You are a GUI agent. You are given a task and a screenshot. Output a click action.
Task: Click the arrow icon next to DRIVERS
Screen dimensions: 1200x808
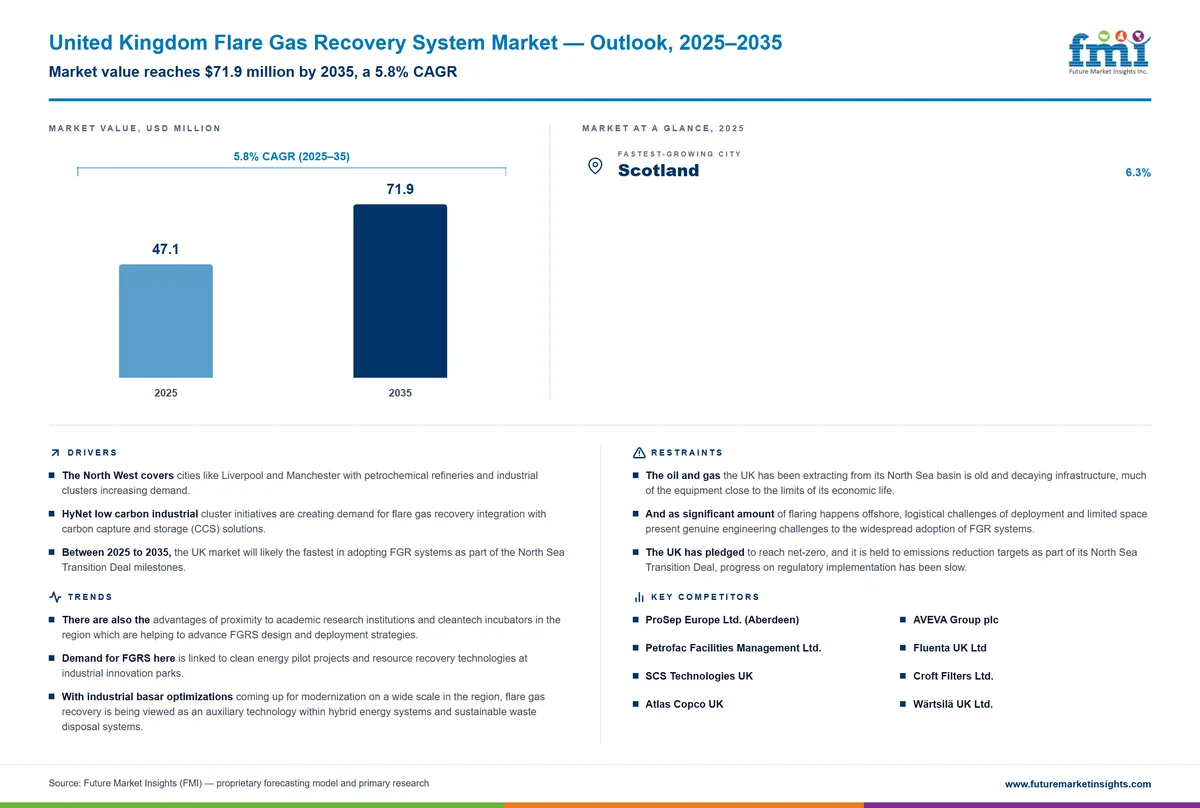pyautogui.click(x=54, y=453)
